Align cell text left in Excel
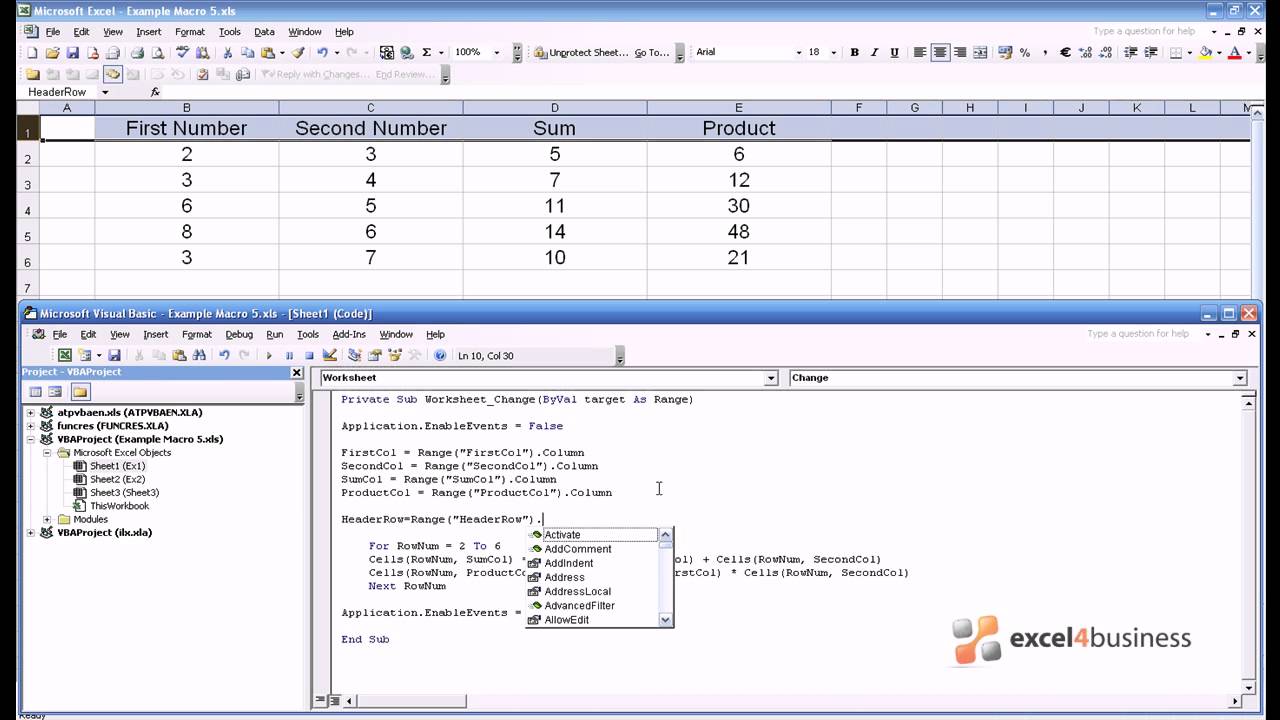1280x720 pixels. click(x=920, y=52)
